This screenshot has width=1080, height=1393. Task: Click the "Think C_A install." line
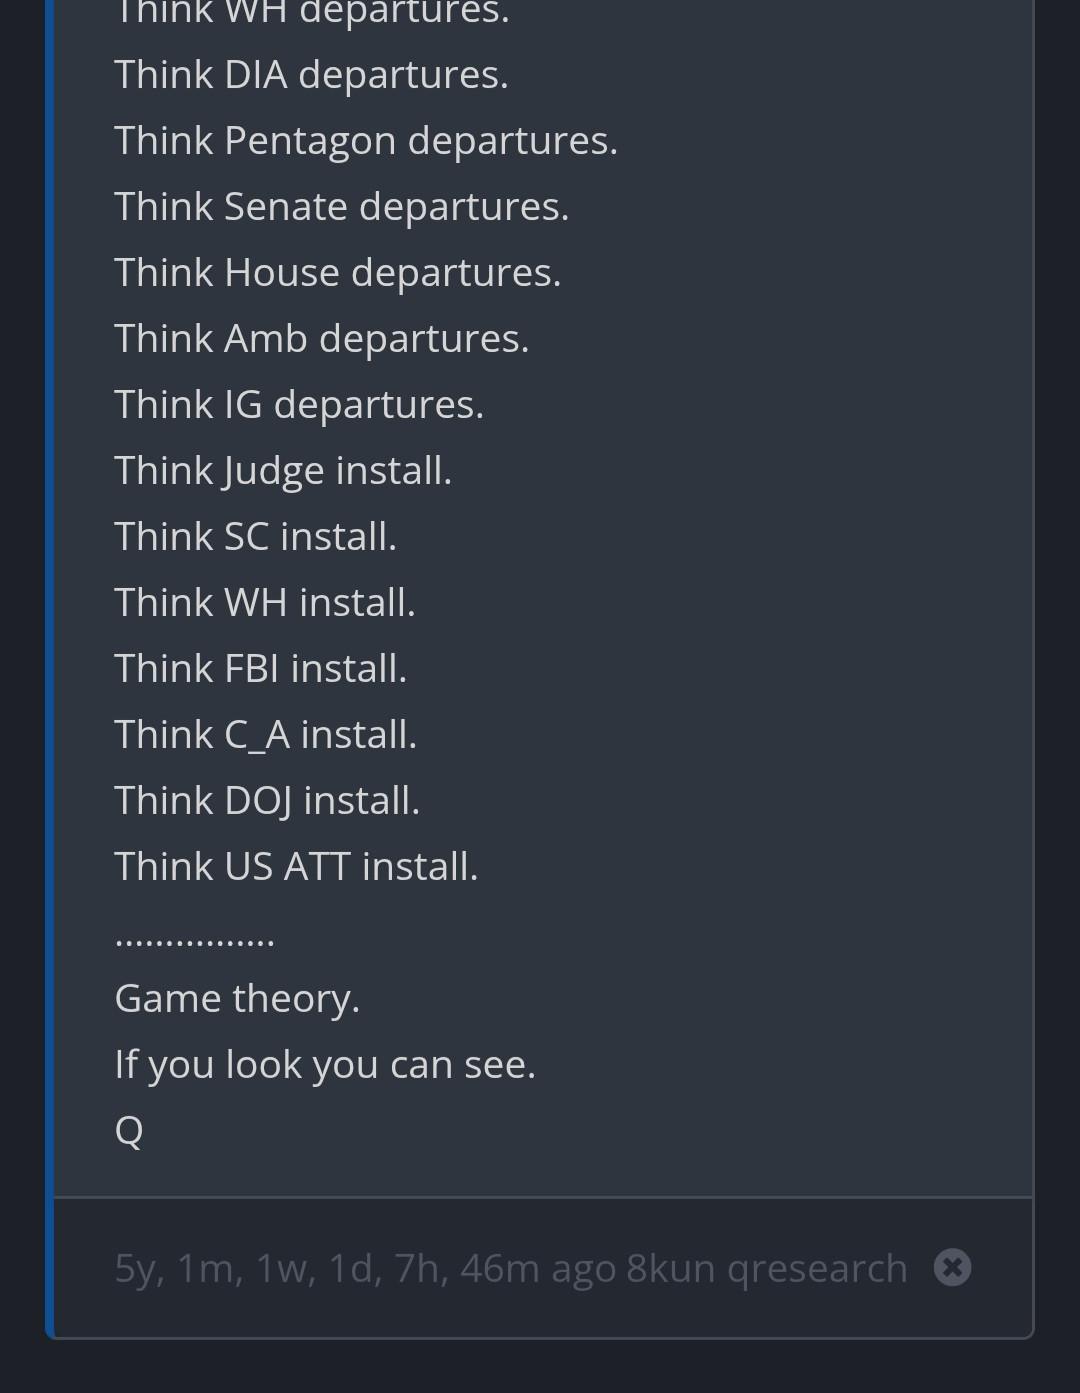pyautogui.click(x=265, y=735)
